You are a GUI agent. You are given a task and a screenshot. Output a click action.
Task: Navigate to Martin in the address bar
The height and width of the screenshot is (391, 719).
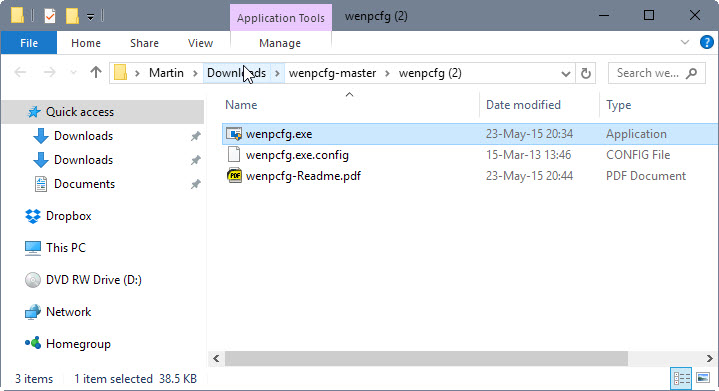pyautogui.click(x=166, y=73)
